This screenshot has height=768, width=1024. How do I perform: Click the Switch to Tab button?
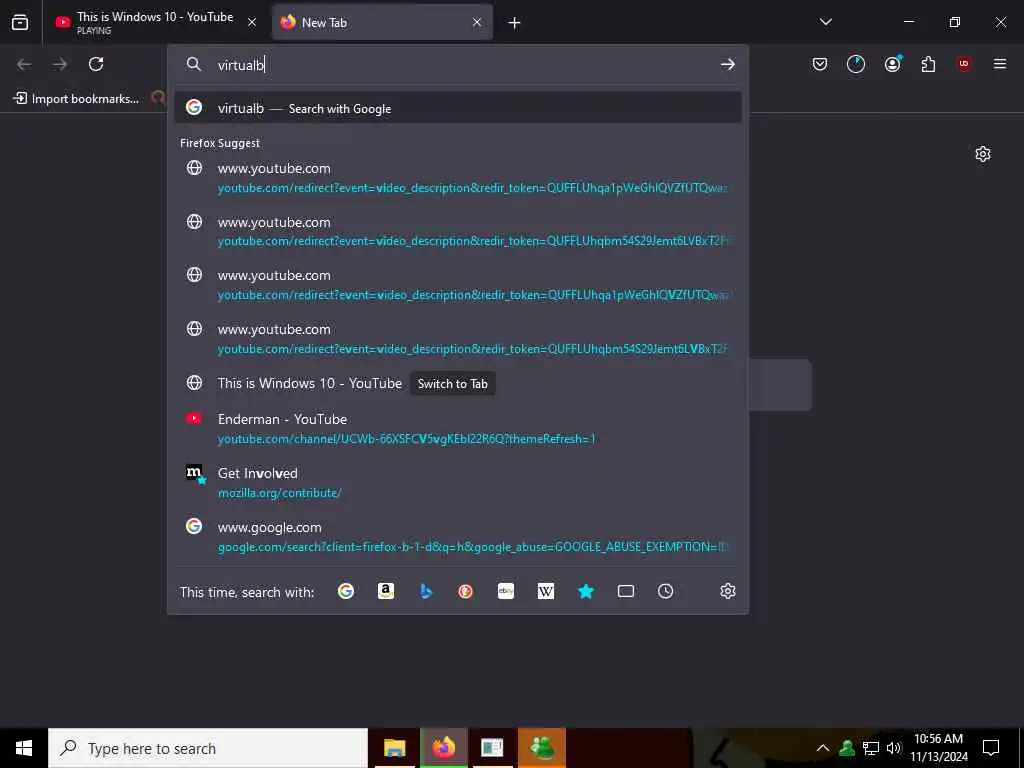pos(453,383)
